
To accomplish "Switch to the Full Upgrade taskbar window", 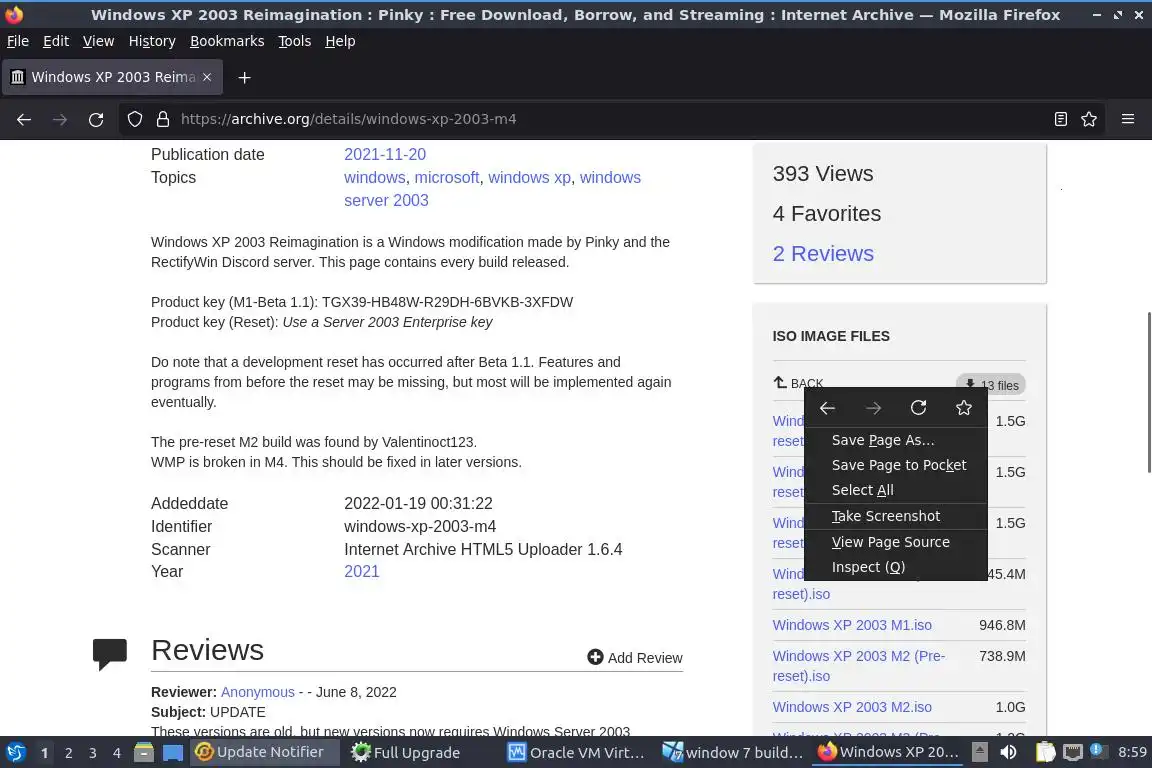I will [x=421, y=752].
